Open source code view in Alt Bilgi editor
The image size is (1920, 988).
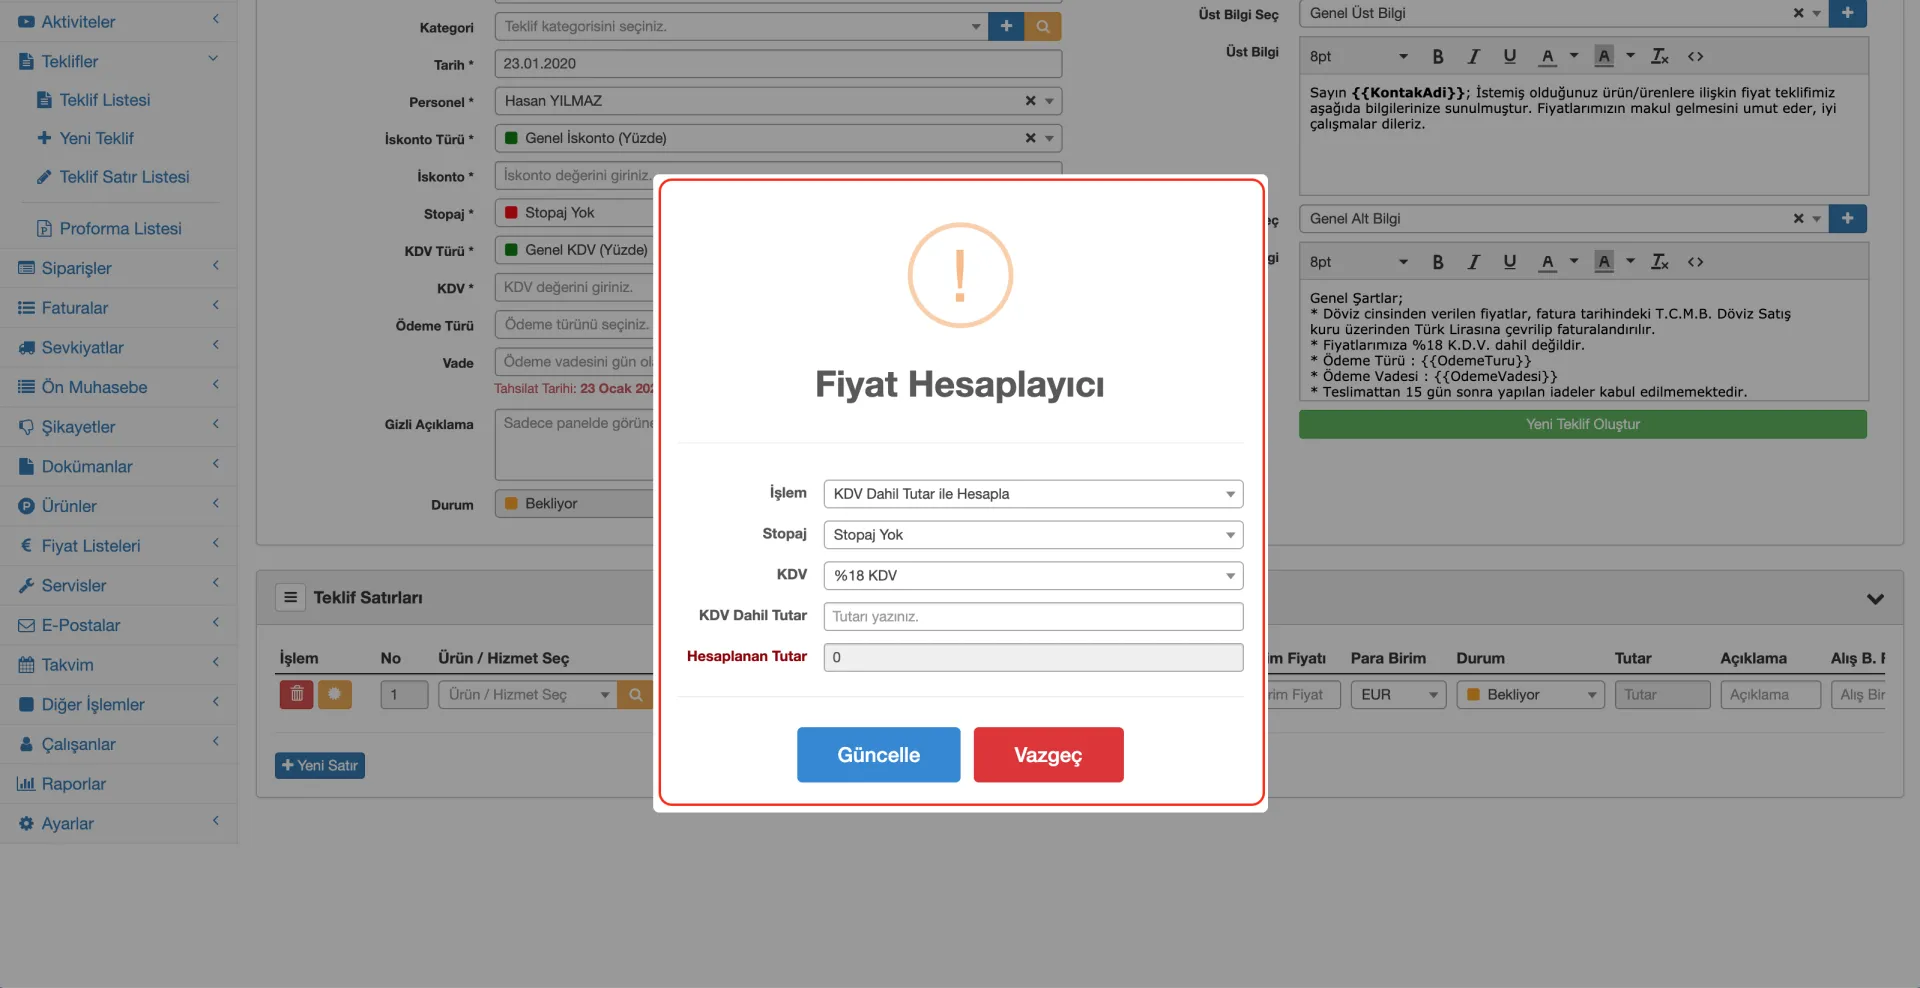tap(1695, 262)
